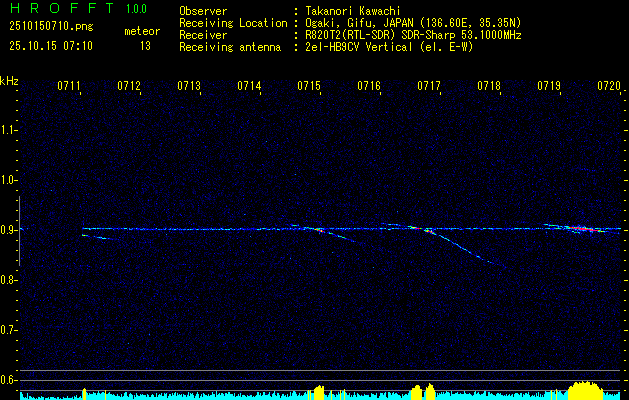Select the 0715 time marker
The image size is (629, 400).
point(309,87)
